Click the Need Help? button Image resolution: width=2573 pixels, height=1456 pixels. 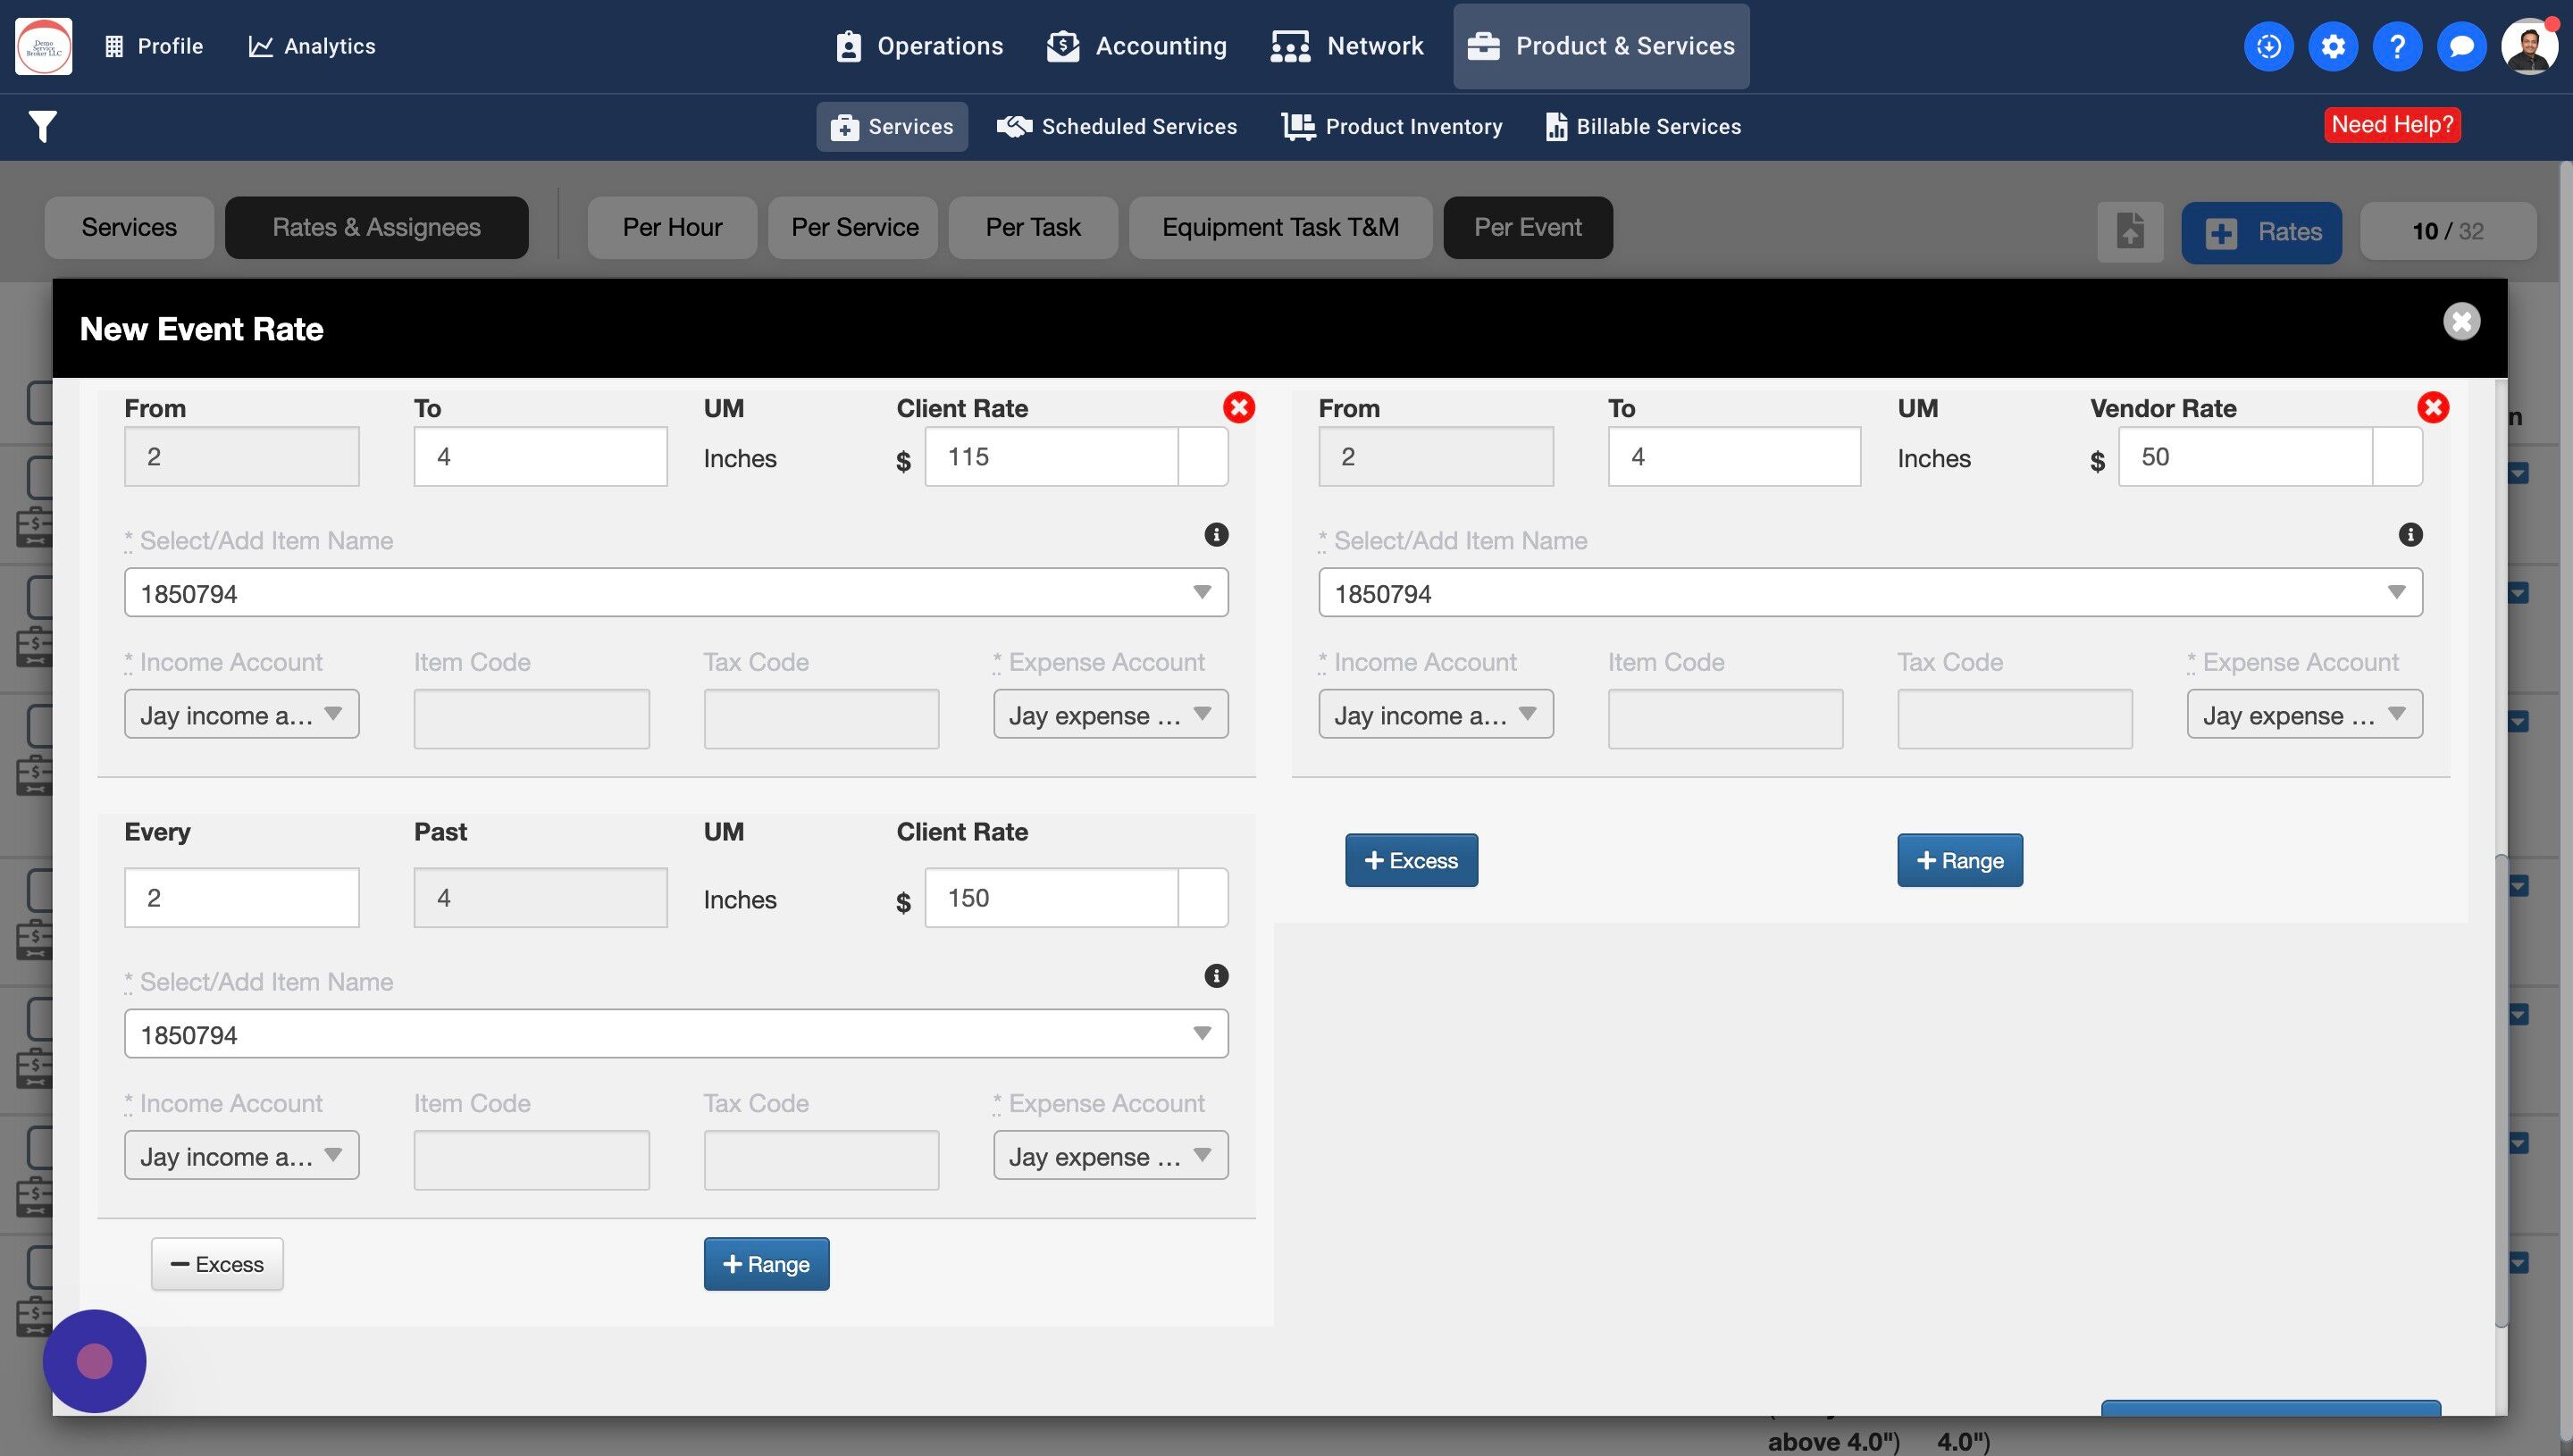tap(2391, 125)
